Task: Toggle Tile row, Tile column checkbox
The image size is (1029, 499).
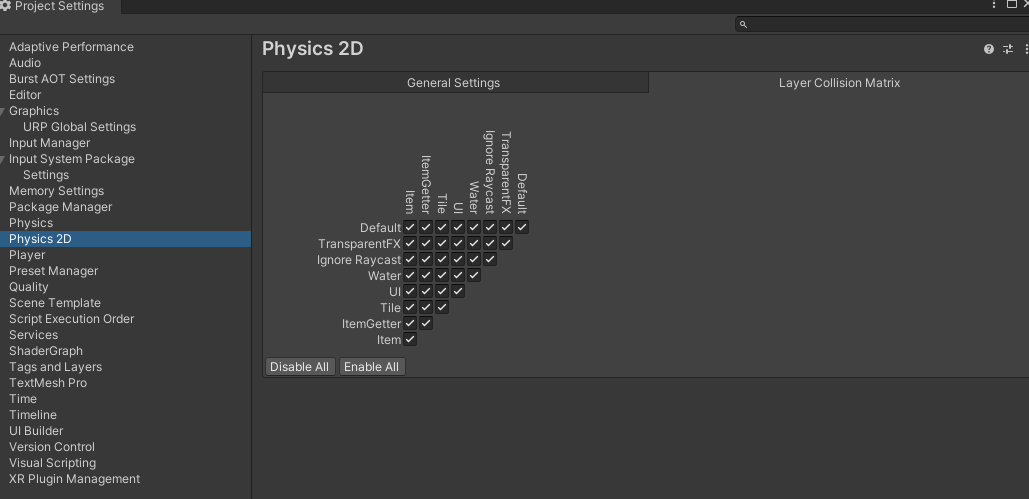Action: (x=442, y=307)
